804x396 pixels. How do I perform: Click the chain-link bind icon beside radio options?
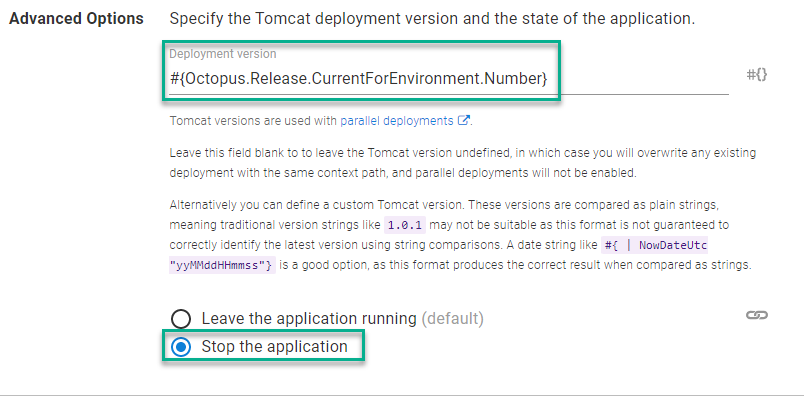coord(756,315)
